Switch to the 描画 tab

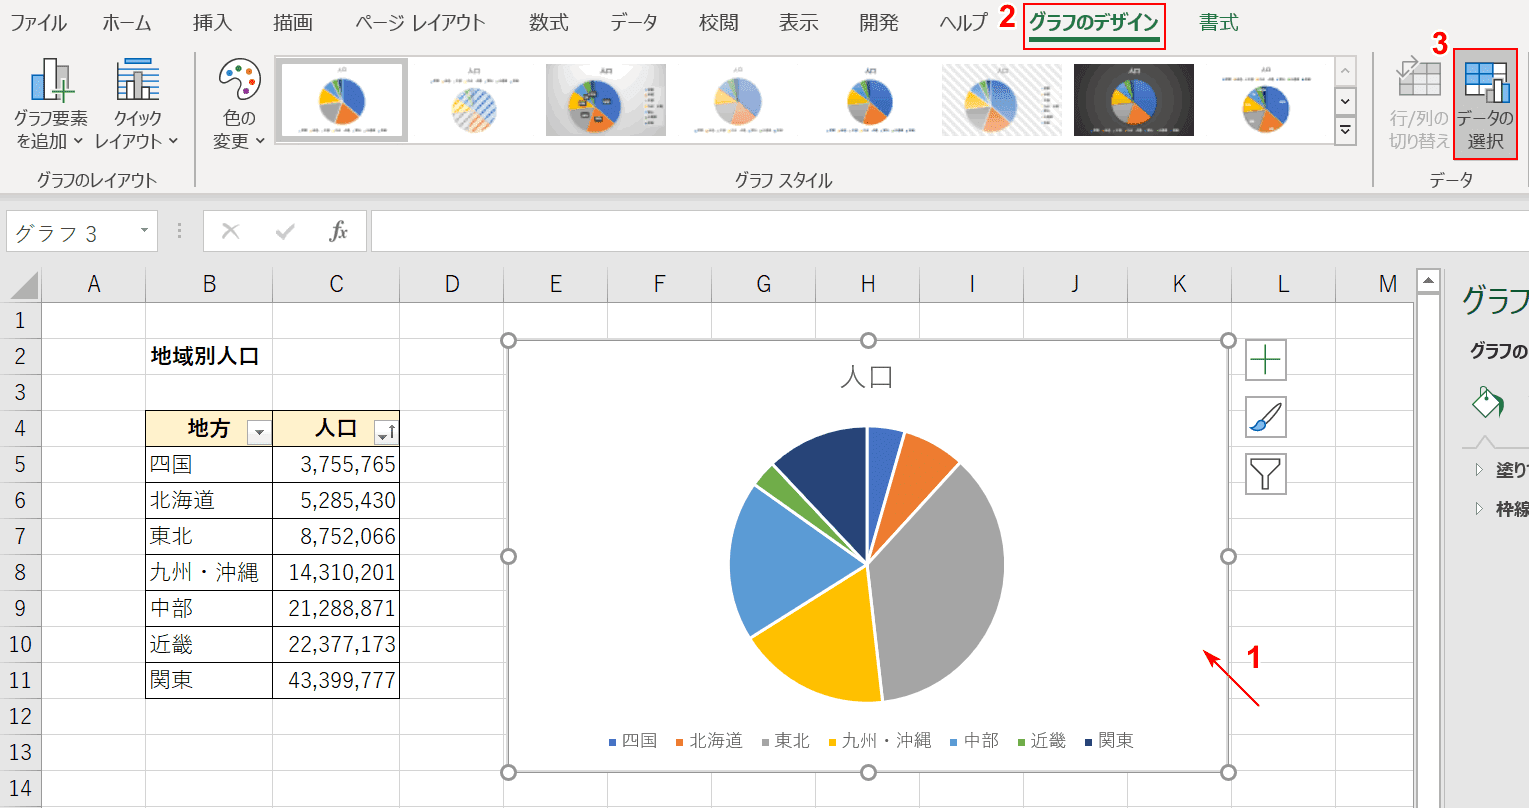(293, 23)
